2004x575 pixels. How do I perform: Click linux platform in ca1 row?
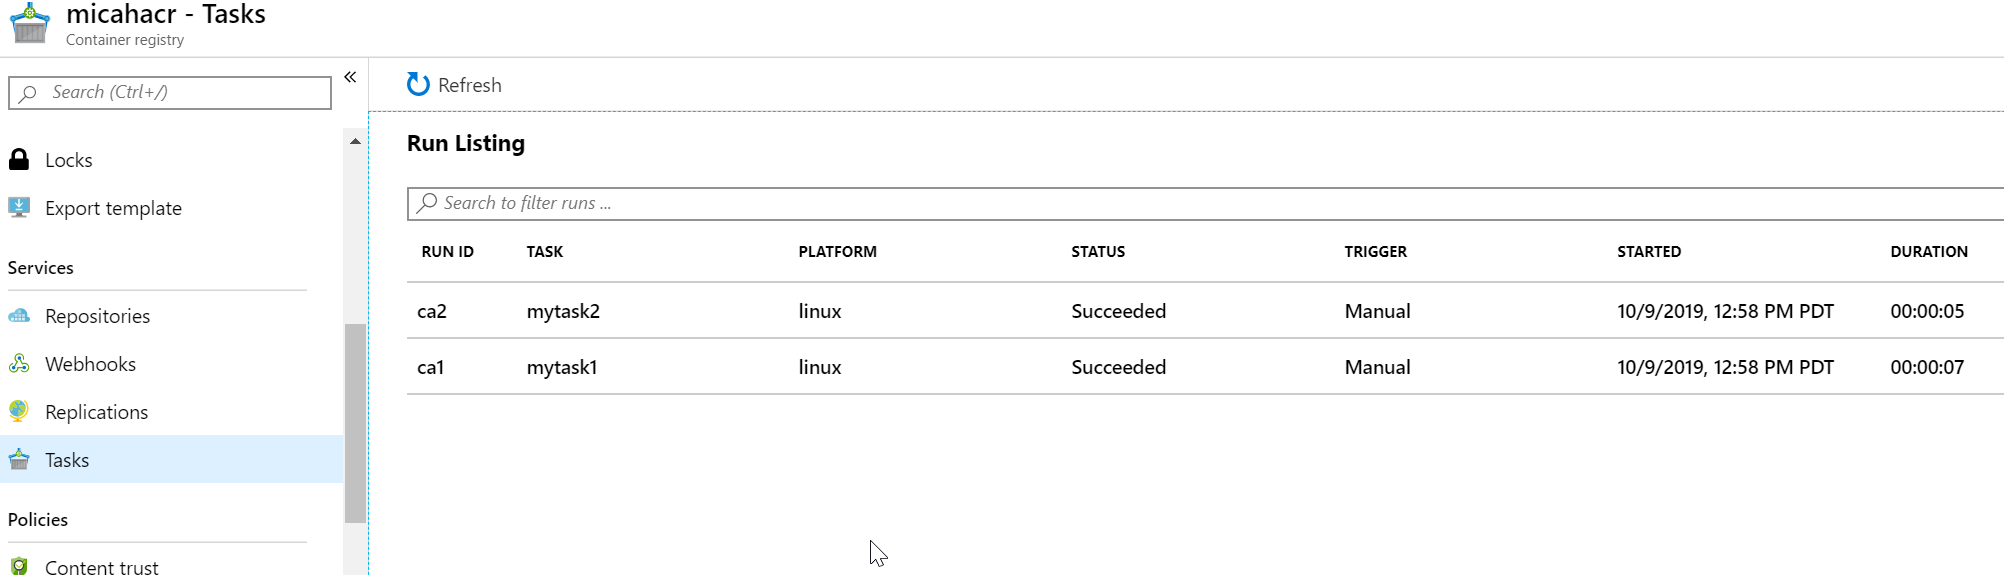pyautogui.click(x=820, y=367)
